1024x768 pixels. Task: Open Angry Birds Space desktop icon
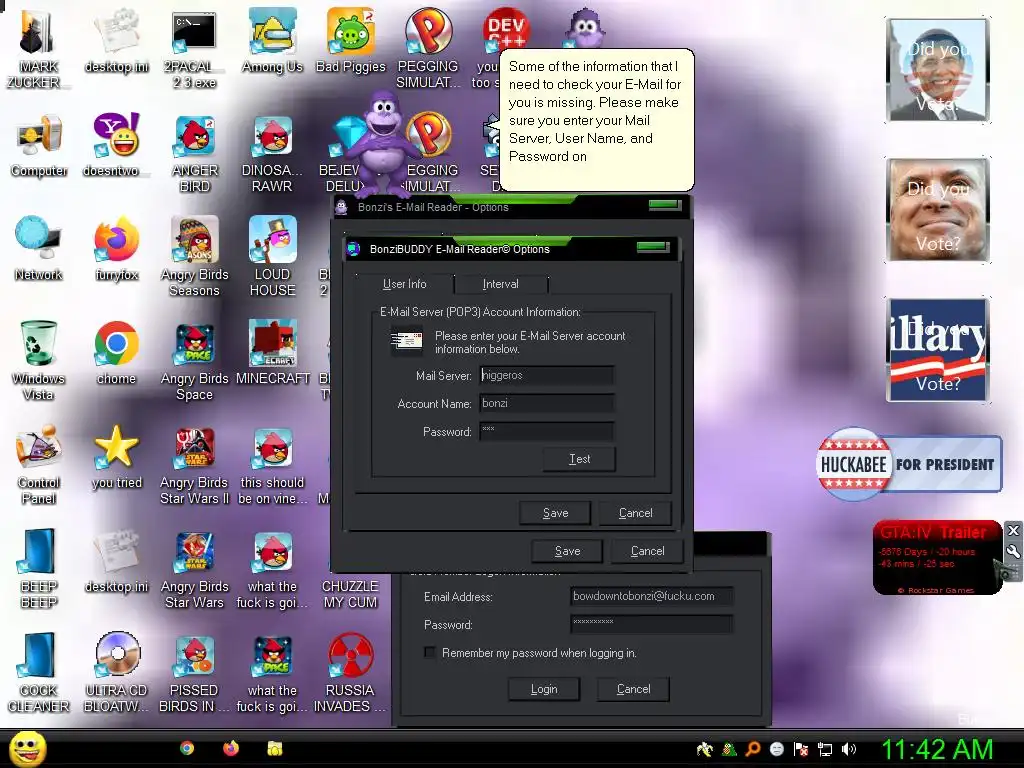coord(194,360)
